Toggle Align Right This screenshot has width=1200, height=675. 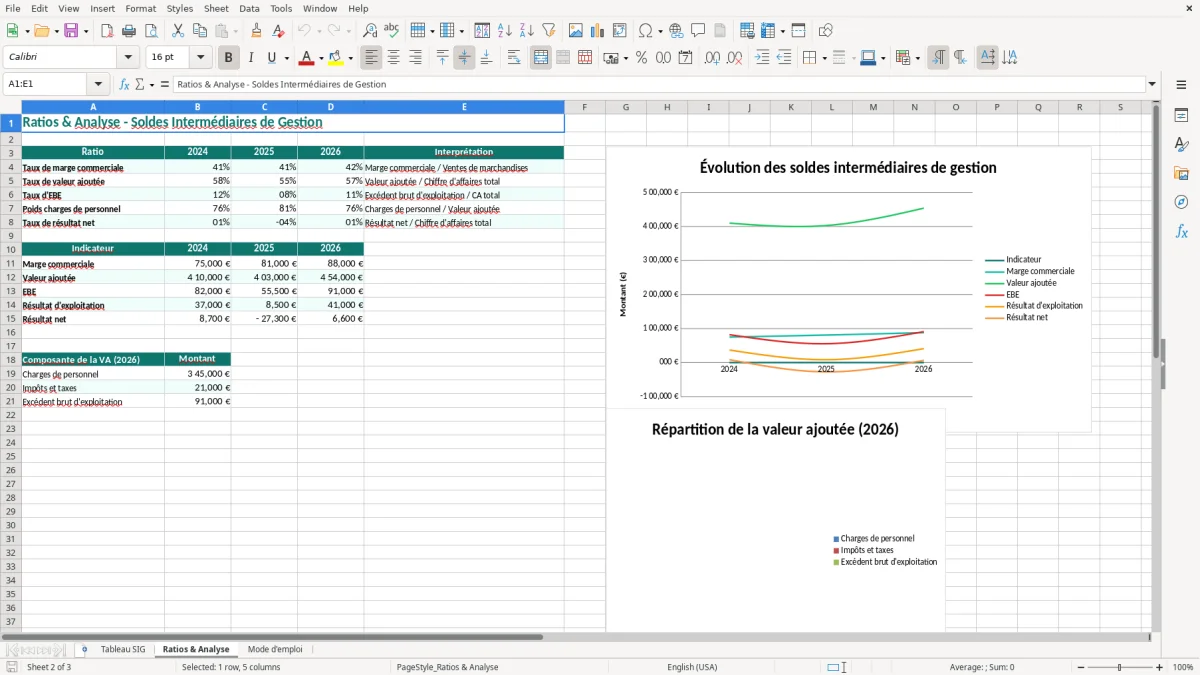[416, 58]
